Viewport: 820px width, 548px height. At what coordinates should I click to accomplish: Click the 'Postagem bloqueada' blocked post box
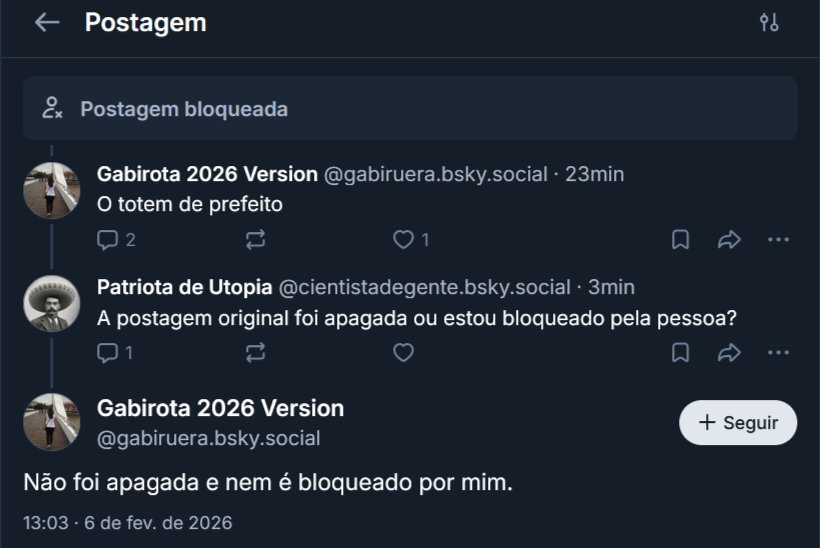pos(410,108)
